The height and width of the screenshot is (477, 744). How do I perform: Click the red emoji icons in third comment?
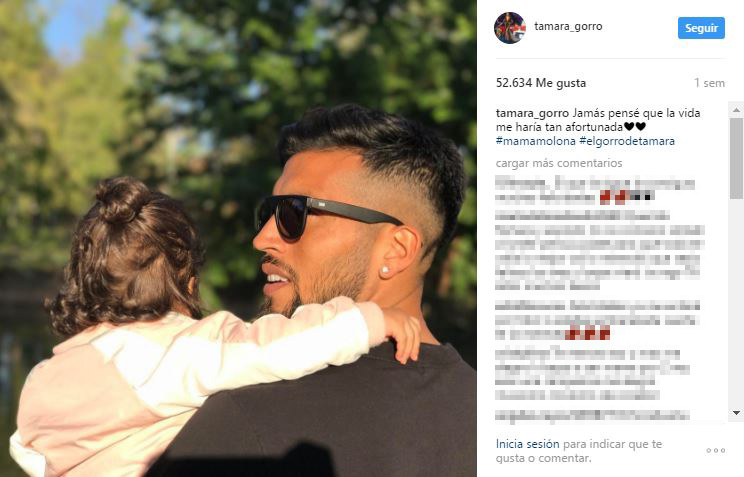pos(587,334)
